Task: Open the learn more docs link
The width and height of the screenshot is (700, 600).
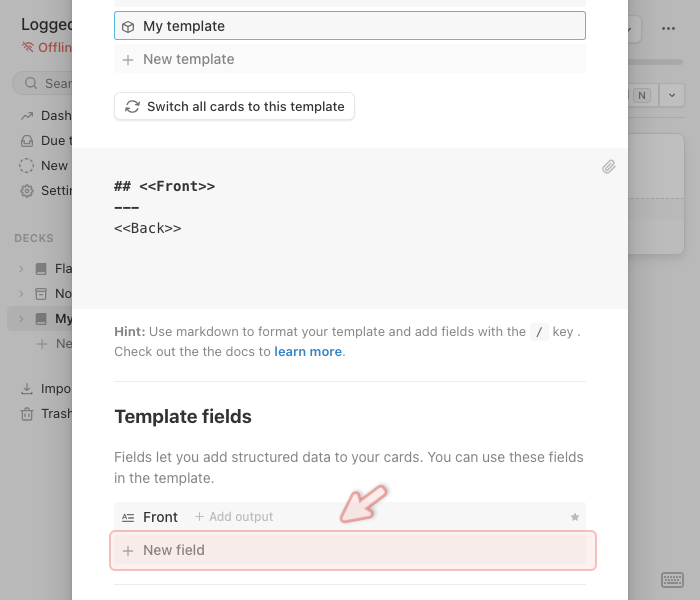Action: click(307, 352)
